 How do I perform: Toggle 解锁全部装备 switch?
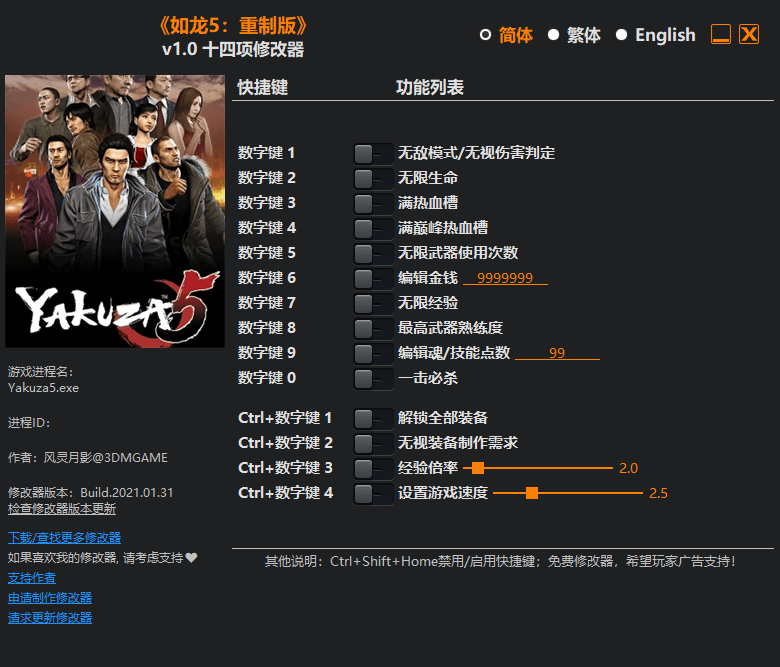coord(373,419)
